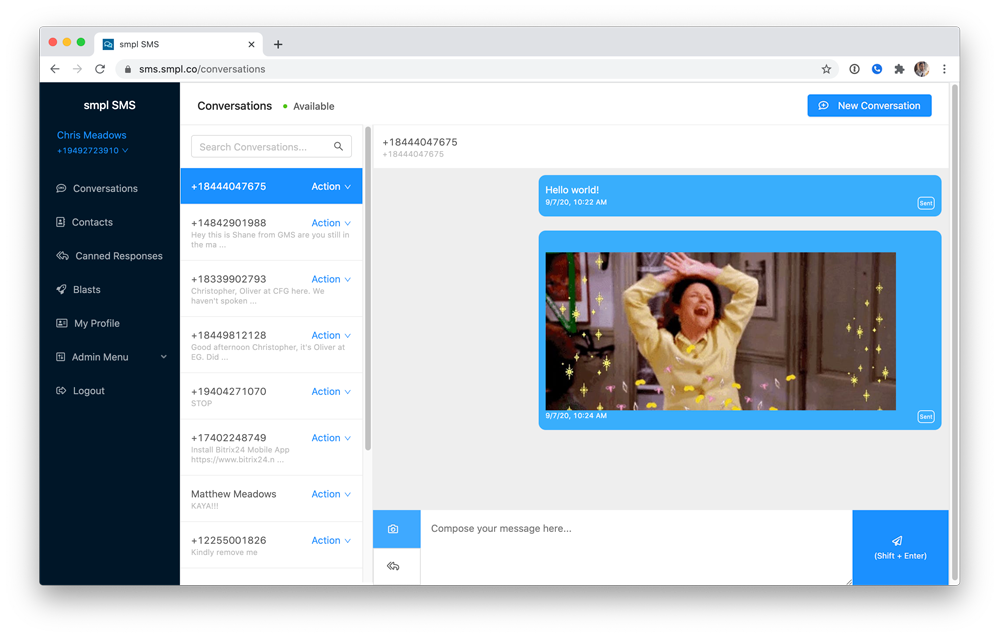
Task: Click Logout in the sidebar
Action: point(88,391)
